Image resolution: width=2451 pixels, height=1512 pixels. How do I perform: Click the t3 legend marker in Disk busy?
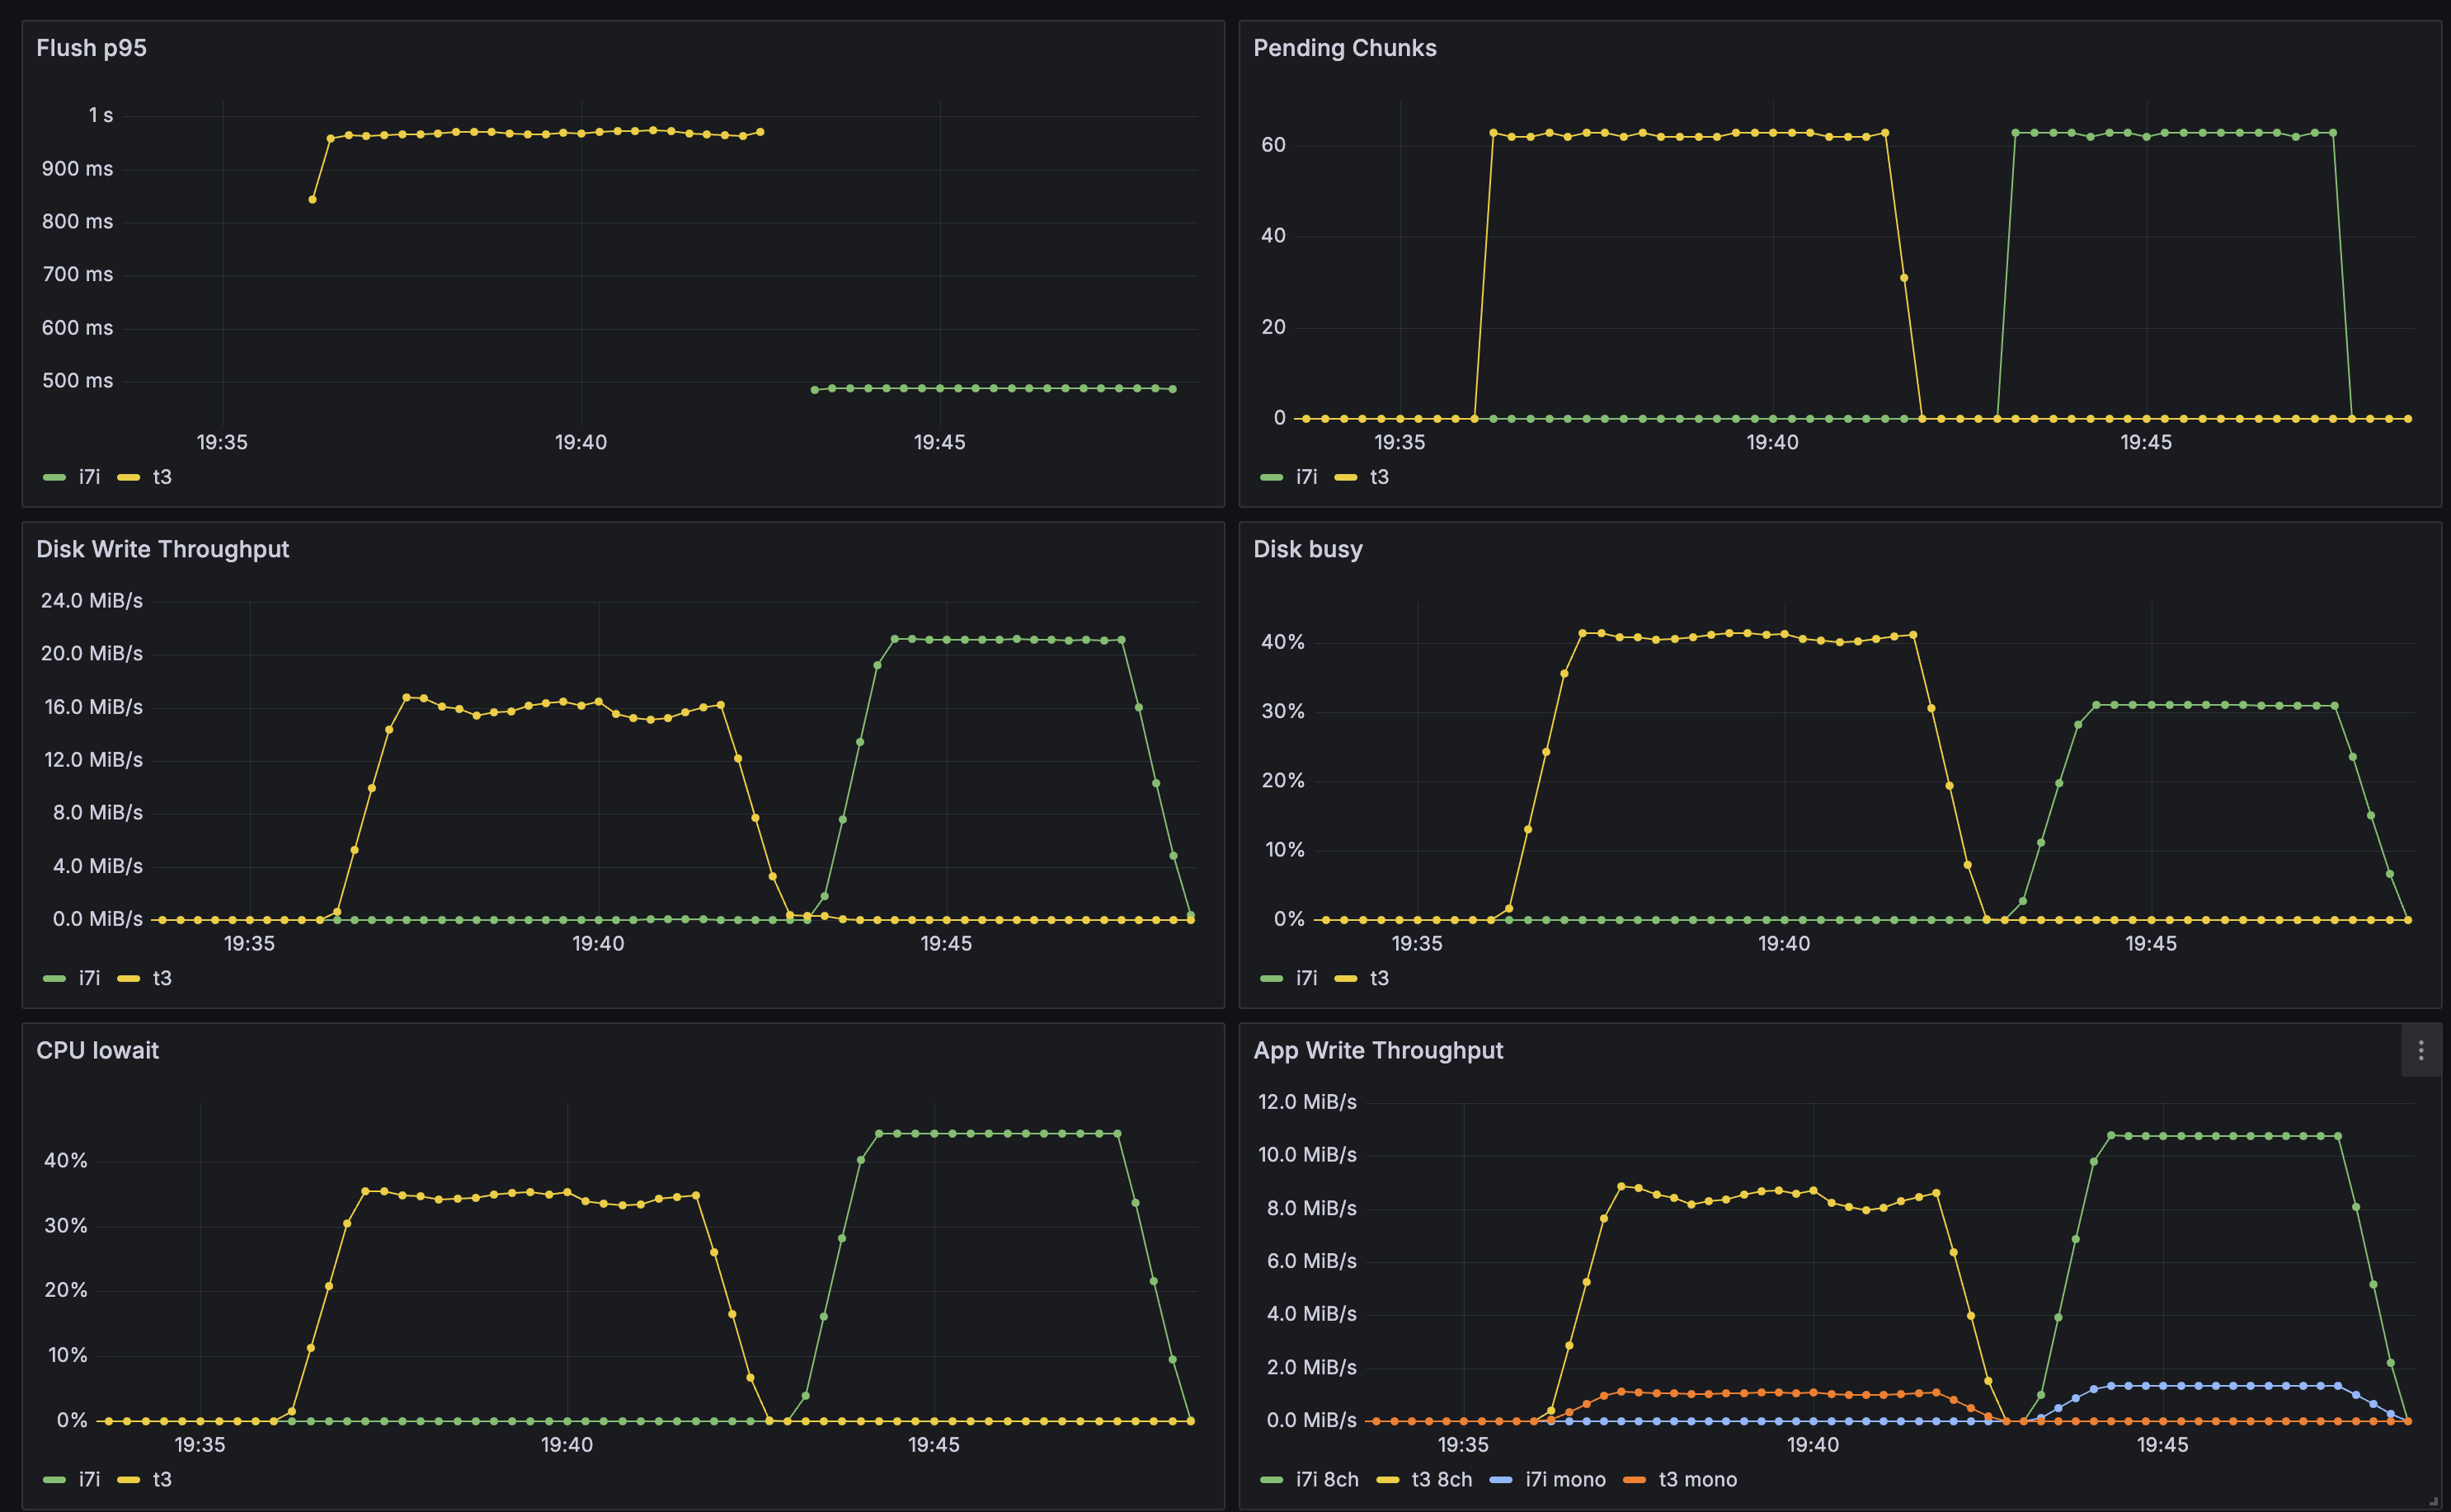1348,978
